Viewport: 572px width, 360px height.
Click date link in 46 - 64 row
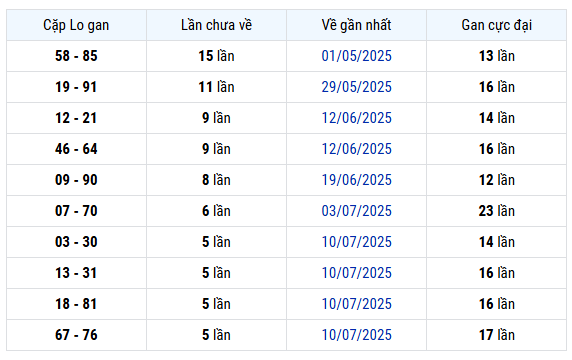[x=356, y=149]
